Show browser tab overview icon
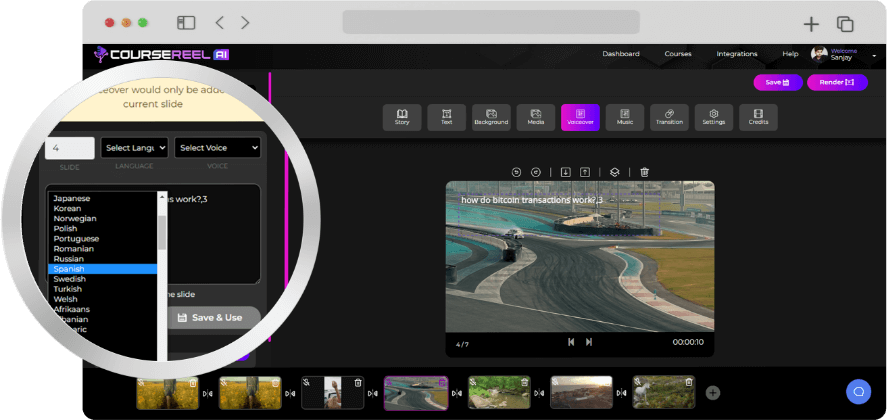 pos(845,24)
